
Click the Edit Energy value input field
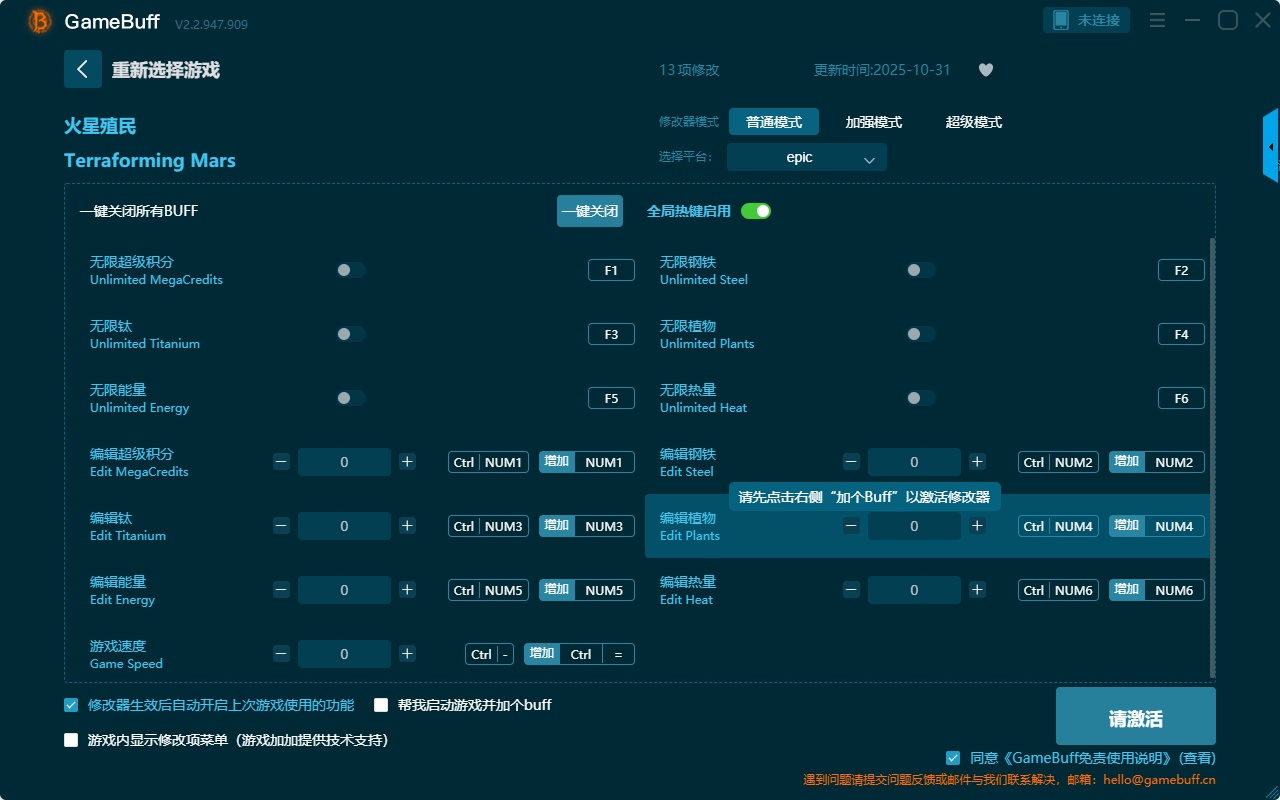click(x=344, y=590)
